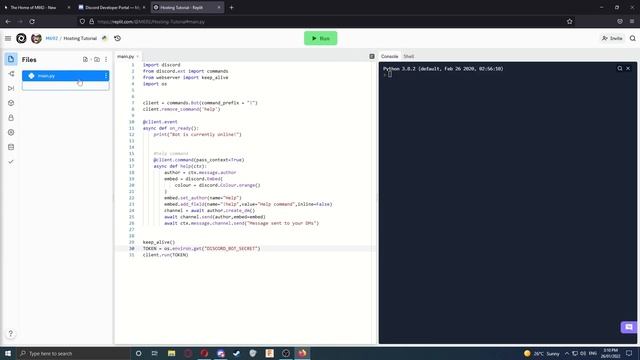The width and height of the screenshot is (640, 360).
Task: Click the 'client.run(TOKEN)' code line
Action: tap(165, 255)
